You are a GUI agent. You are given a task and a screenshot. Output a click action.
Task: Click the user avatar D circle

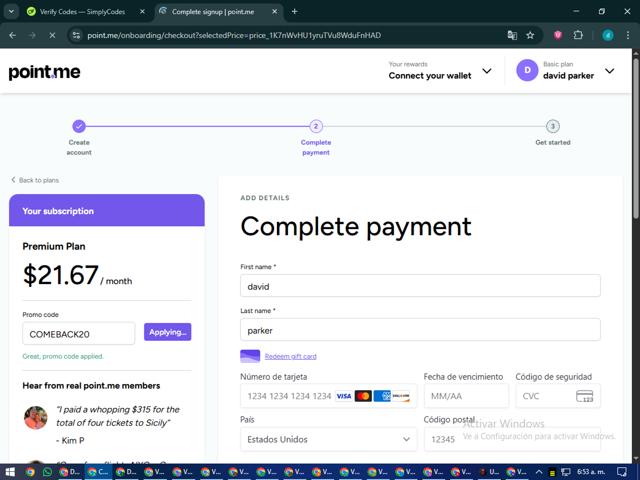click(527, 70)
